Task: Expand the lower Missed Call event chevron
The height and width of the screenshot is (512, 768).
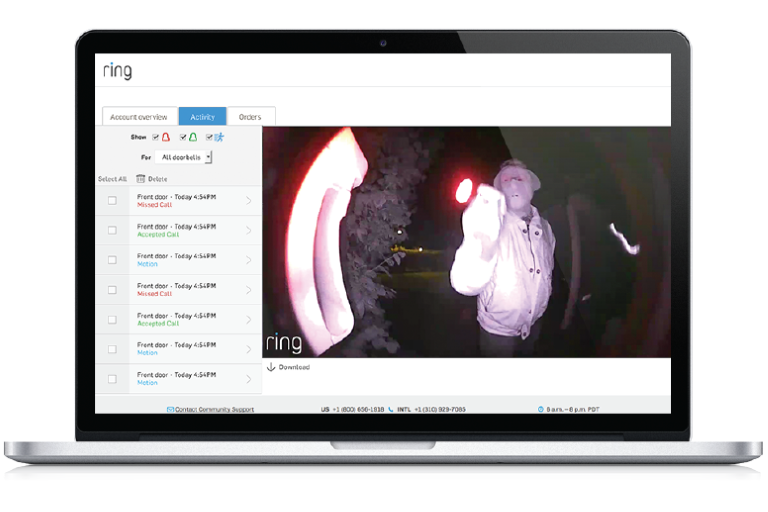Action: [249, 290]
